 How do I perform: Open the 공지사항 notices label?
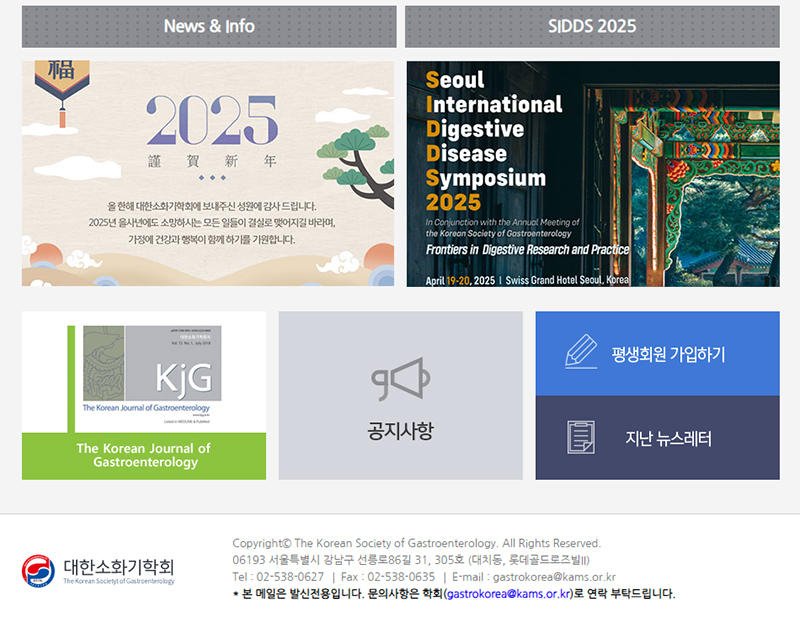pos(401,431)
